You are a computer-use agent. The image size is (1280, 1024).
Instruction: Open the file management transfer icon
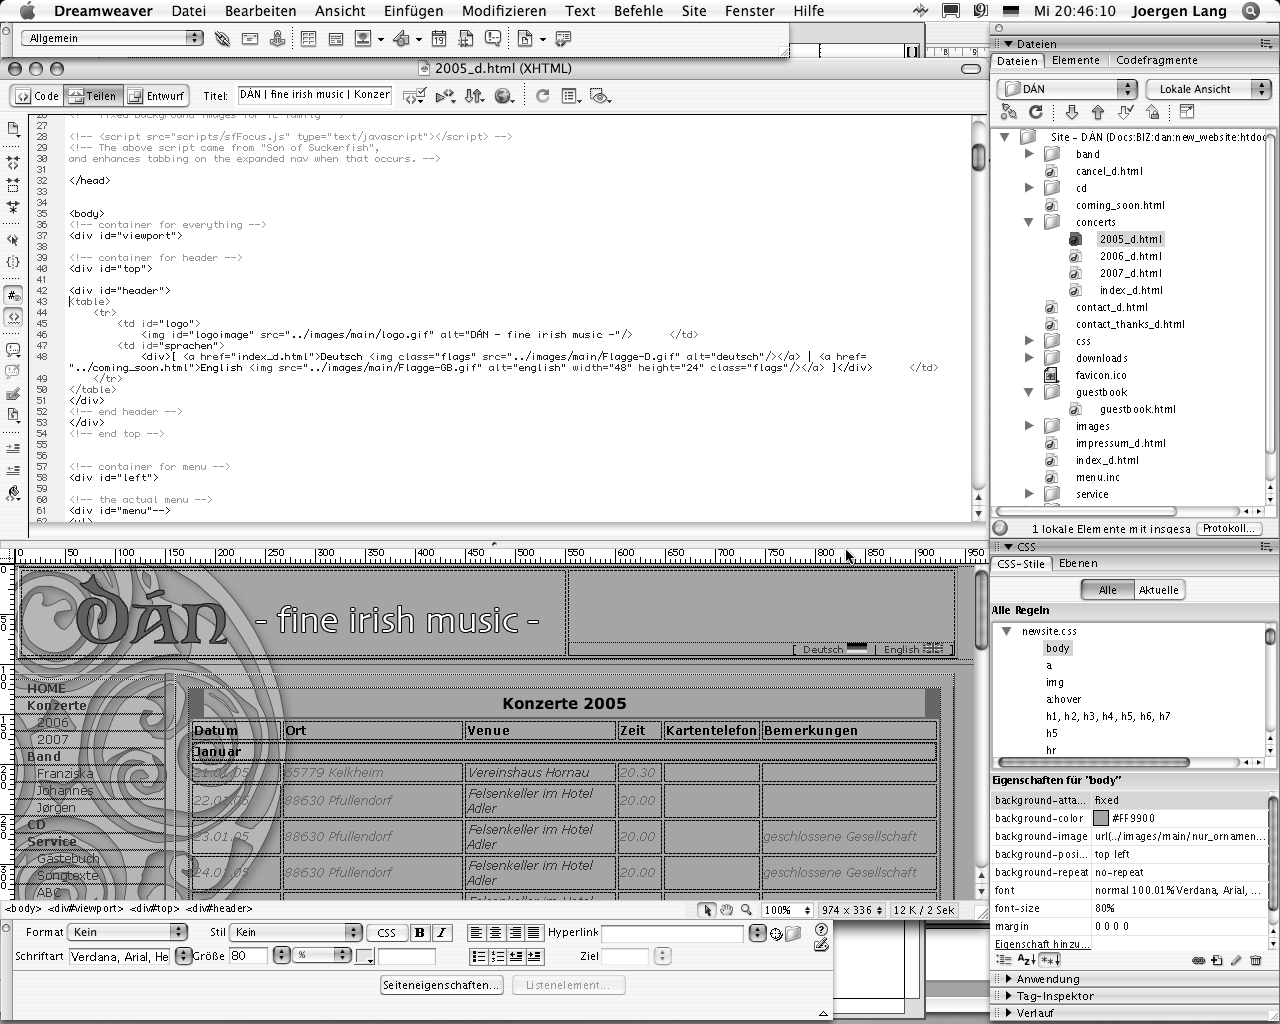click(x=474, y=96)
